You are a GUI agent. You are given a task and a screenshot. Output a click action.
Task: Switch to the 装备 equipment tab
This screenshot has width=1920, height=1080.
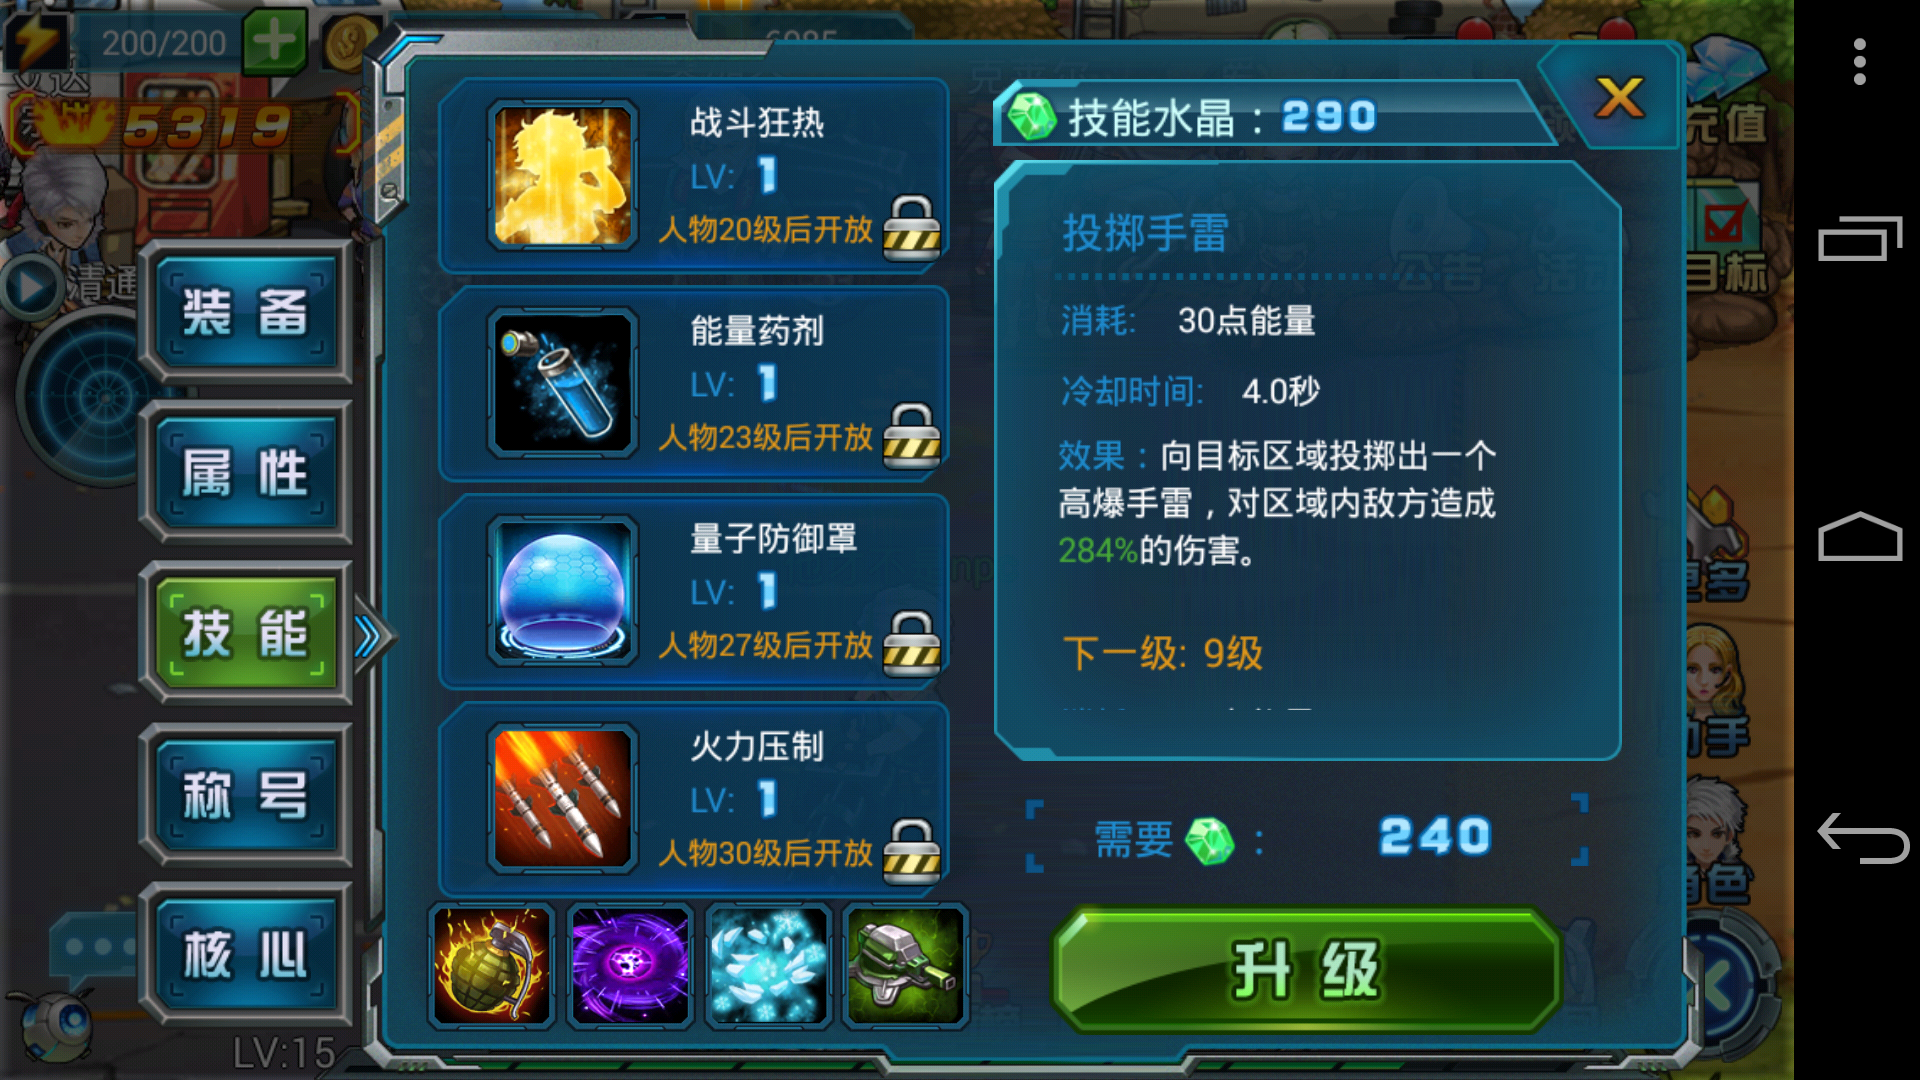pyautogui.click(x=246, y=312)
